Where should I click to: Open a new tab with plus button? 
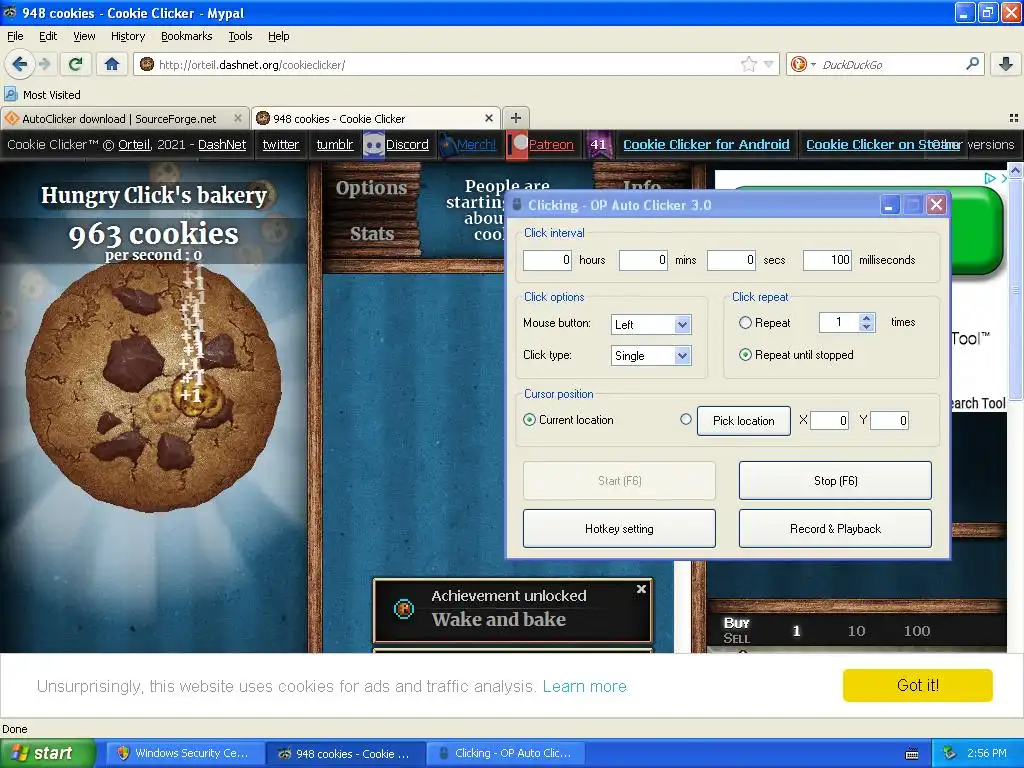516,118
